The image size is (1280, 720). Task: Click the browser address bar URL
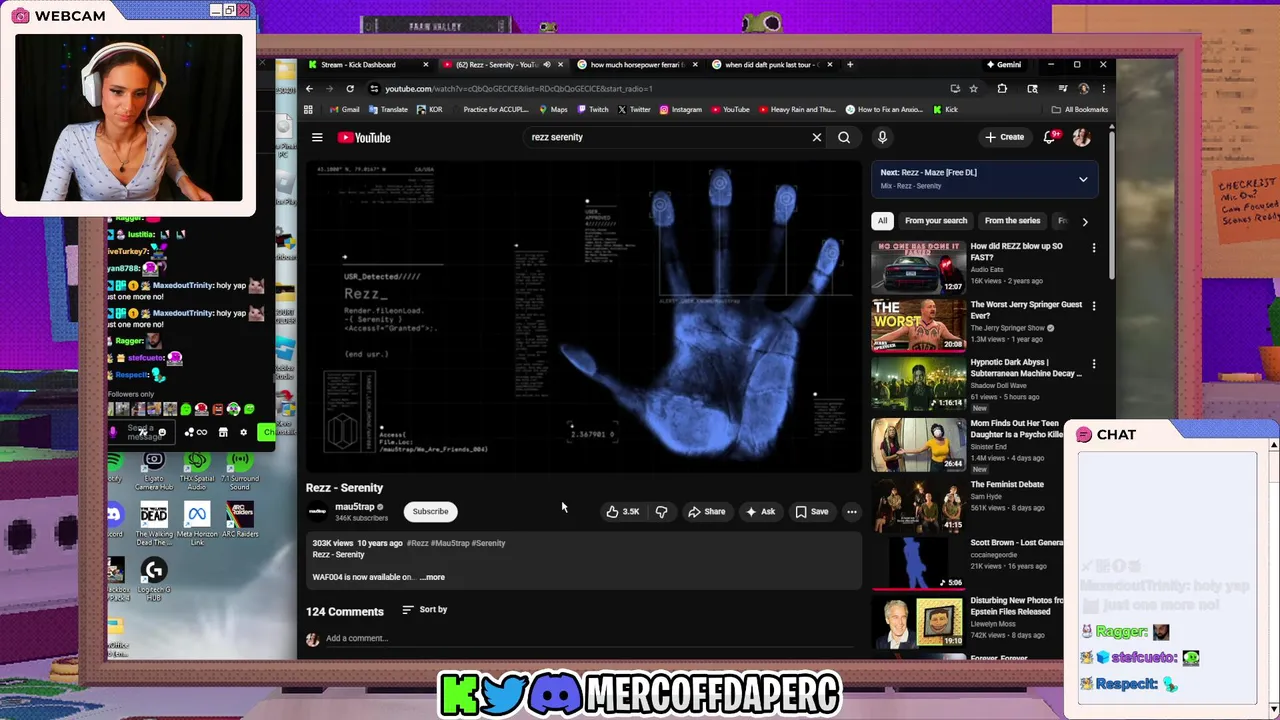pyautogui.click(x=518, y=89)
